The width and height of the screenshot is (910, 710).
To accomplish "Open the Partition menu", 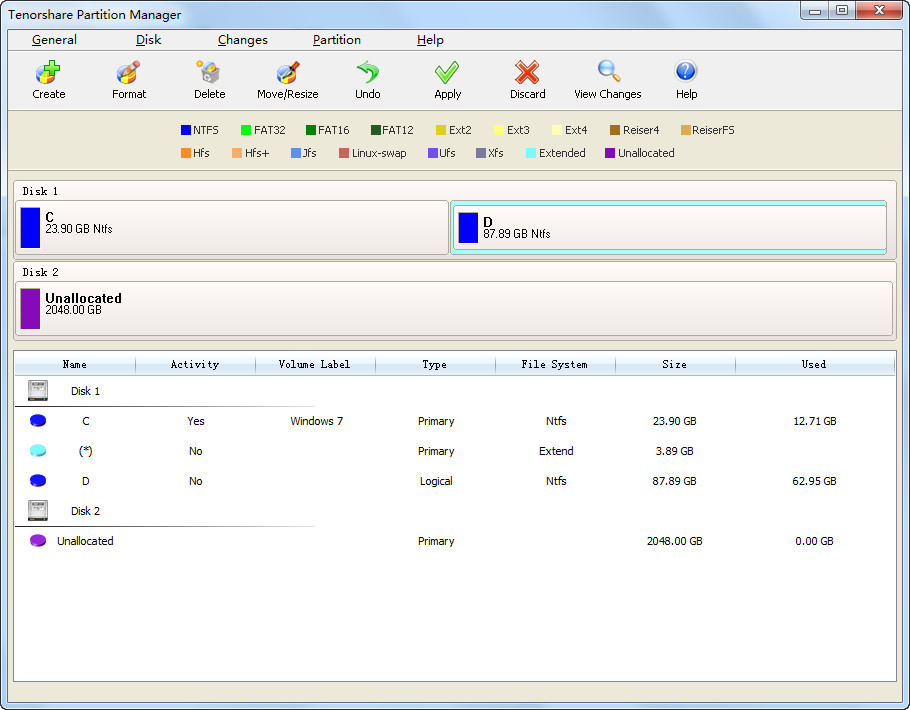I will pyautogui.click(x=337, y=40).
